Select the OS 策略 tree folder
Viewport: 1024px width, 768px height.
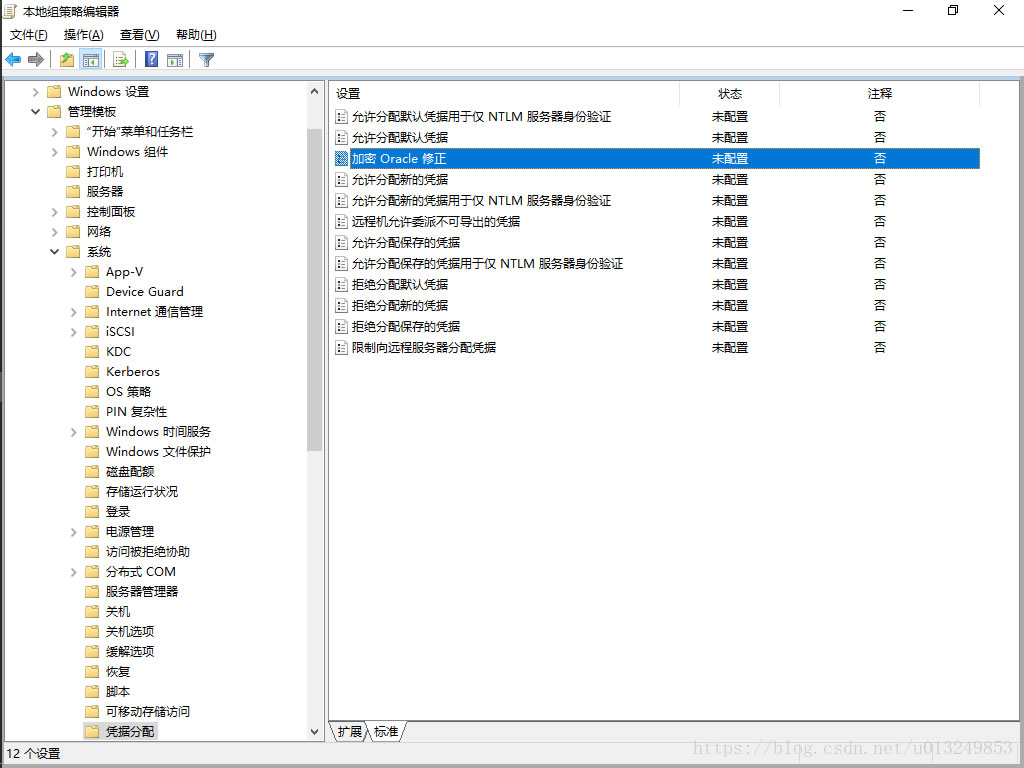point(128,392)
